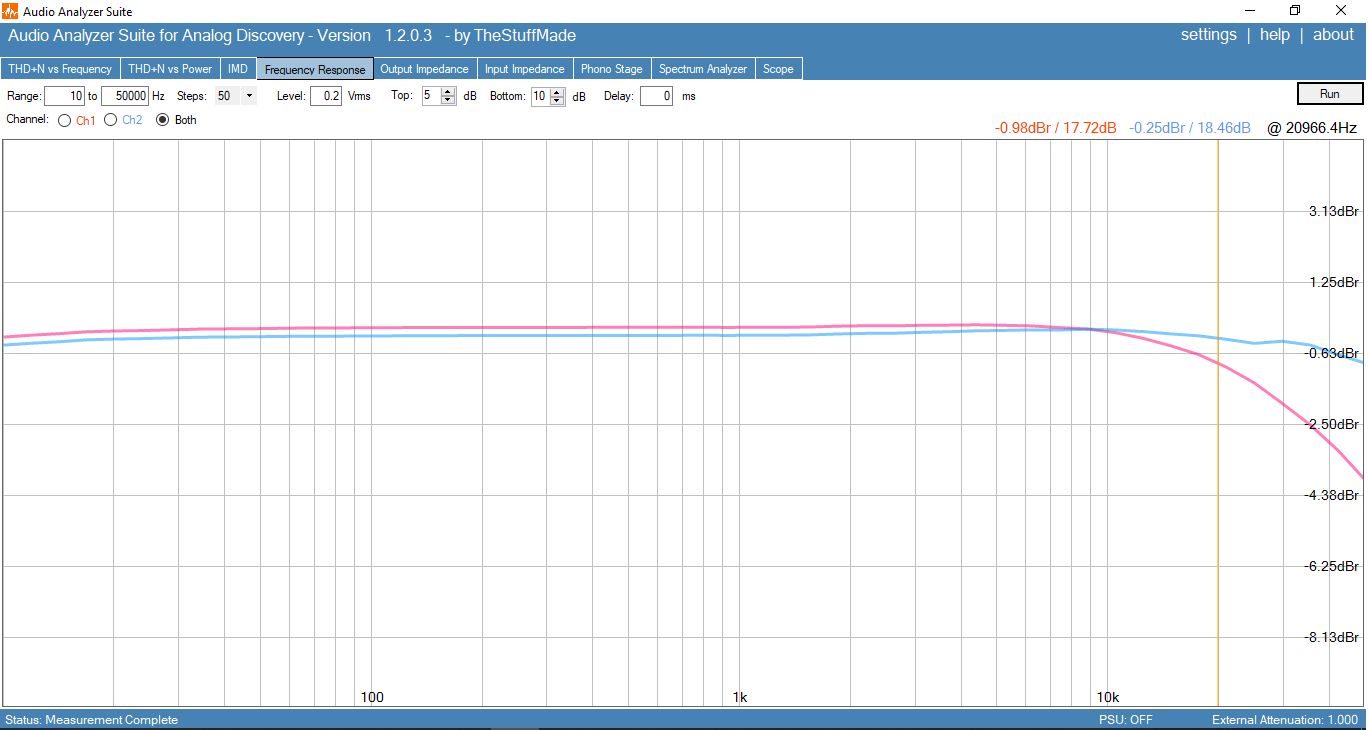Open the settings link
Screen dimensions: 1368x730
pos(1209,35)
